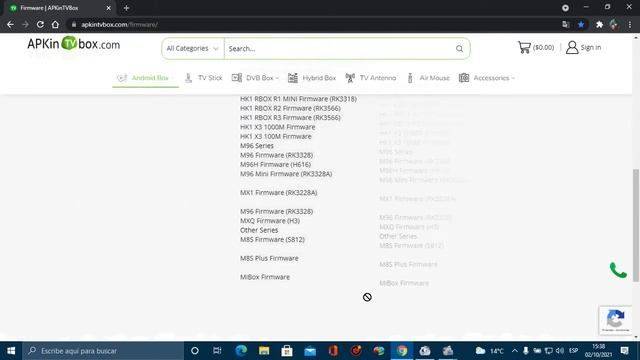Viewport: 640px width, 360px height.
Task: Select the Firmware APKinTVBox browser tab
Action: (59, 8)
